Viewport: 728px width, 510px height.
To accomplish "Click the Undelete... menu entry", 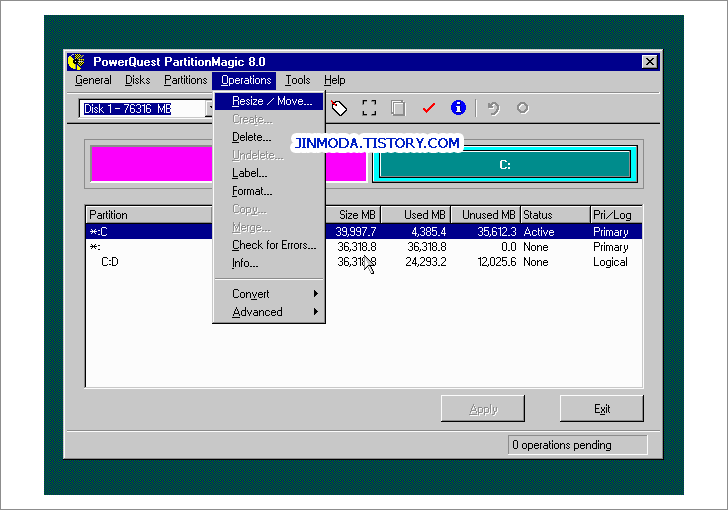I will click(269, 155).
